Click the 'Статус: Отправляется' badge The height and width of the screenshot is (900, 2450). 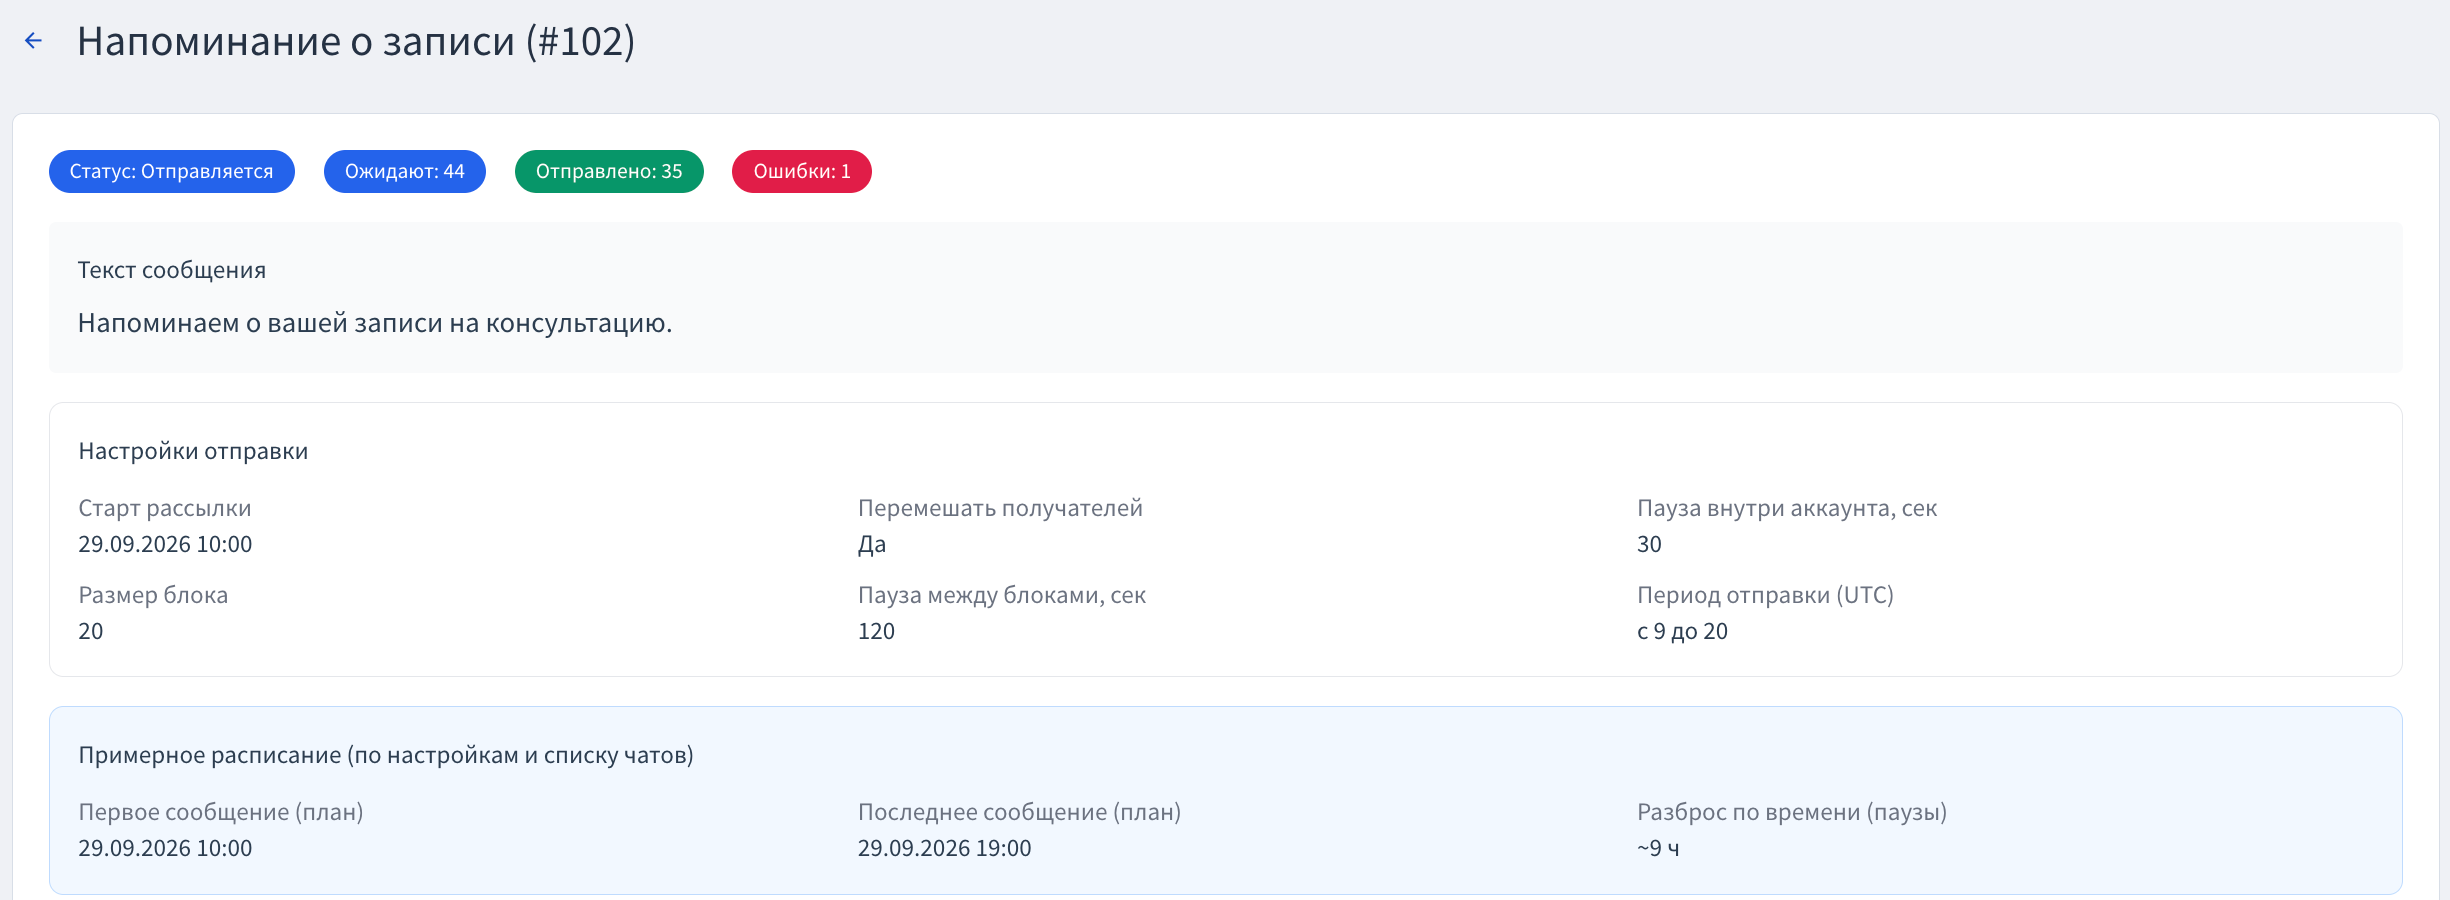(x=172, y=171)
